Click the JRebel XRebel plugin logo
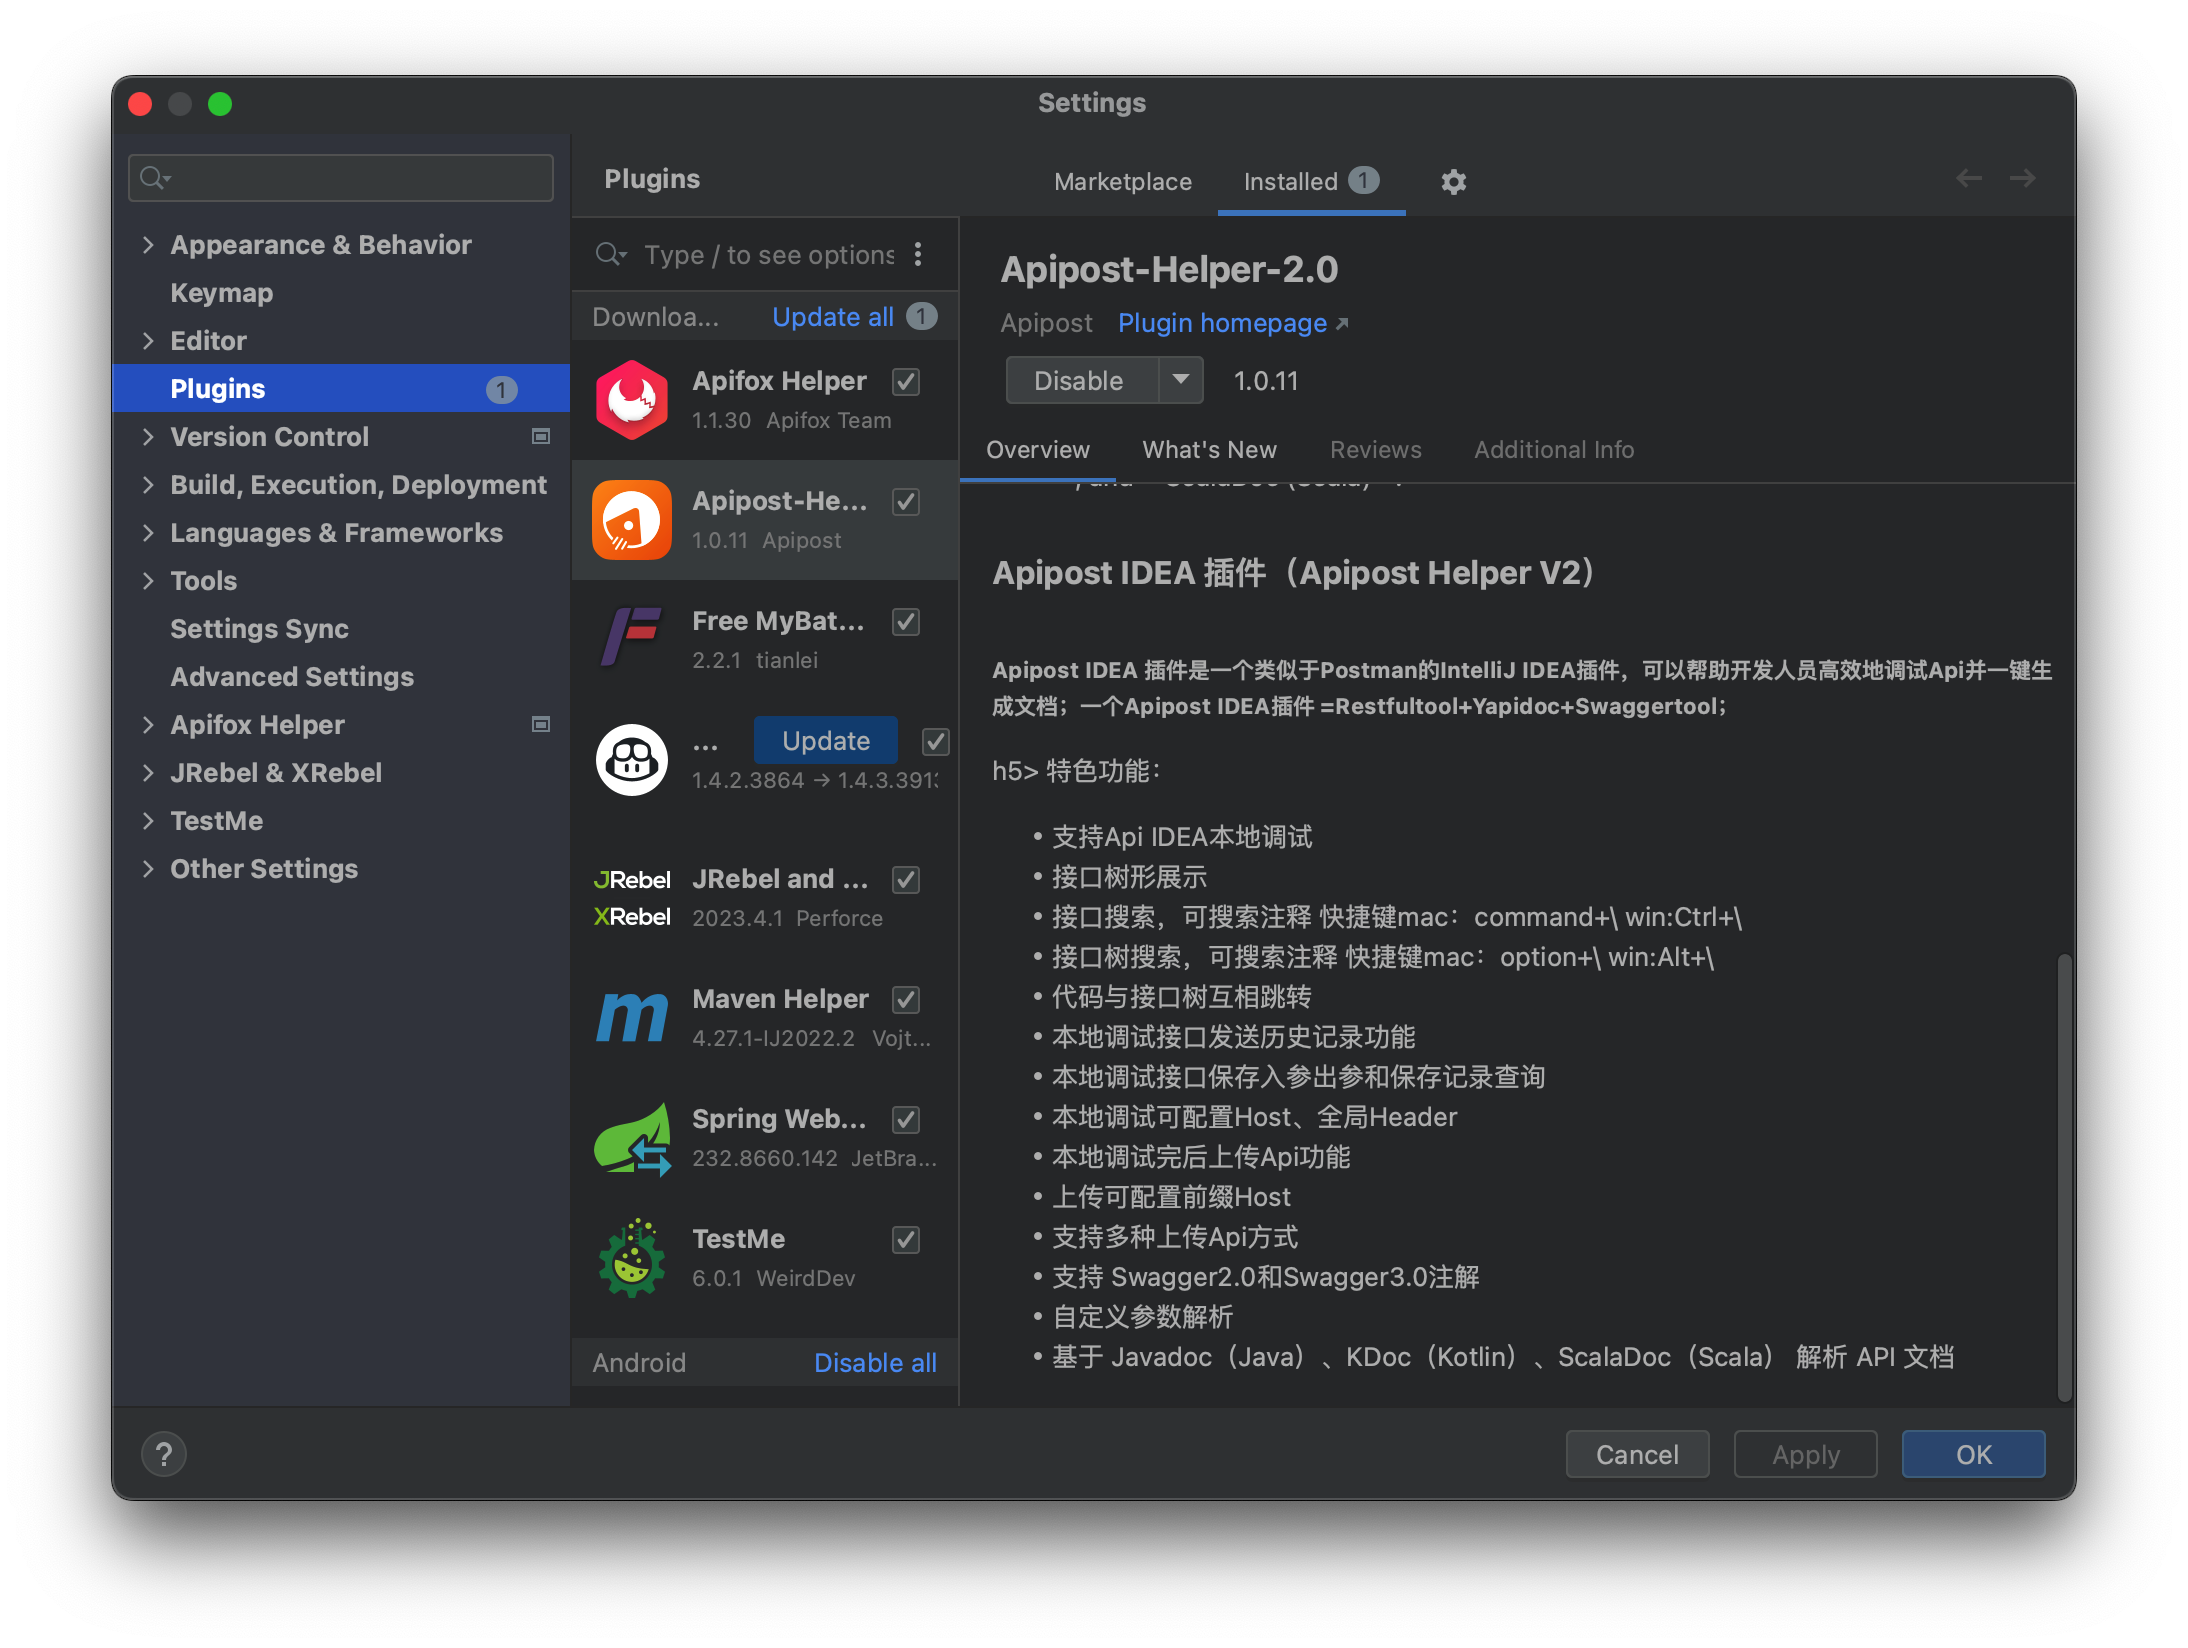This screenshot has width=2188, height=1648. click(x=632, y=898)
